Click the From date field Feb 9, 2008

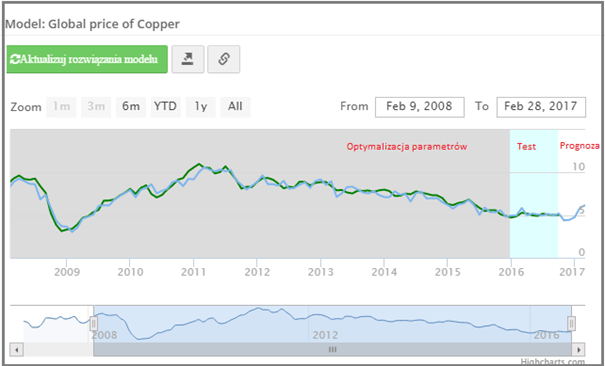pyautogui.click(x=420, y=107)
